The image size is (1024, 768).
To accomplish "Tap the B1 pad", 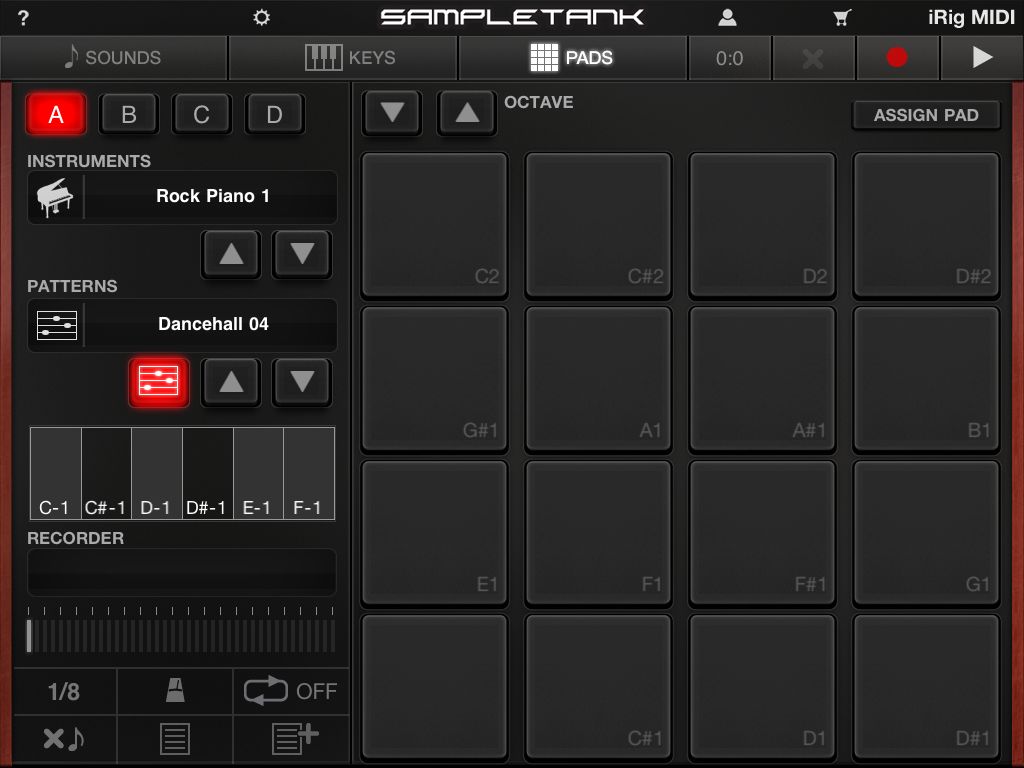I will [926, 379].
